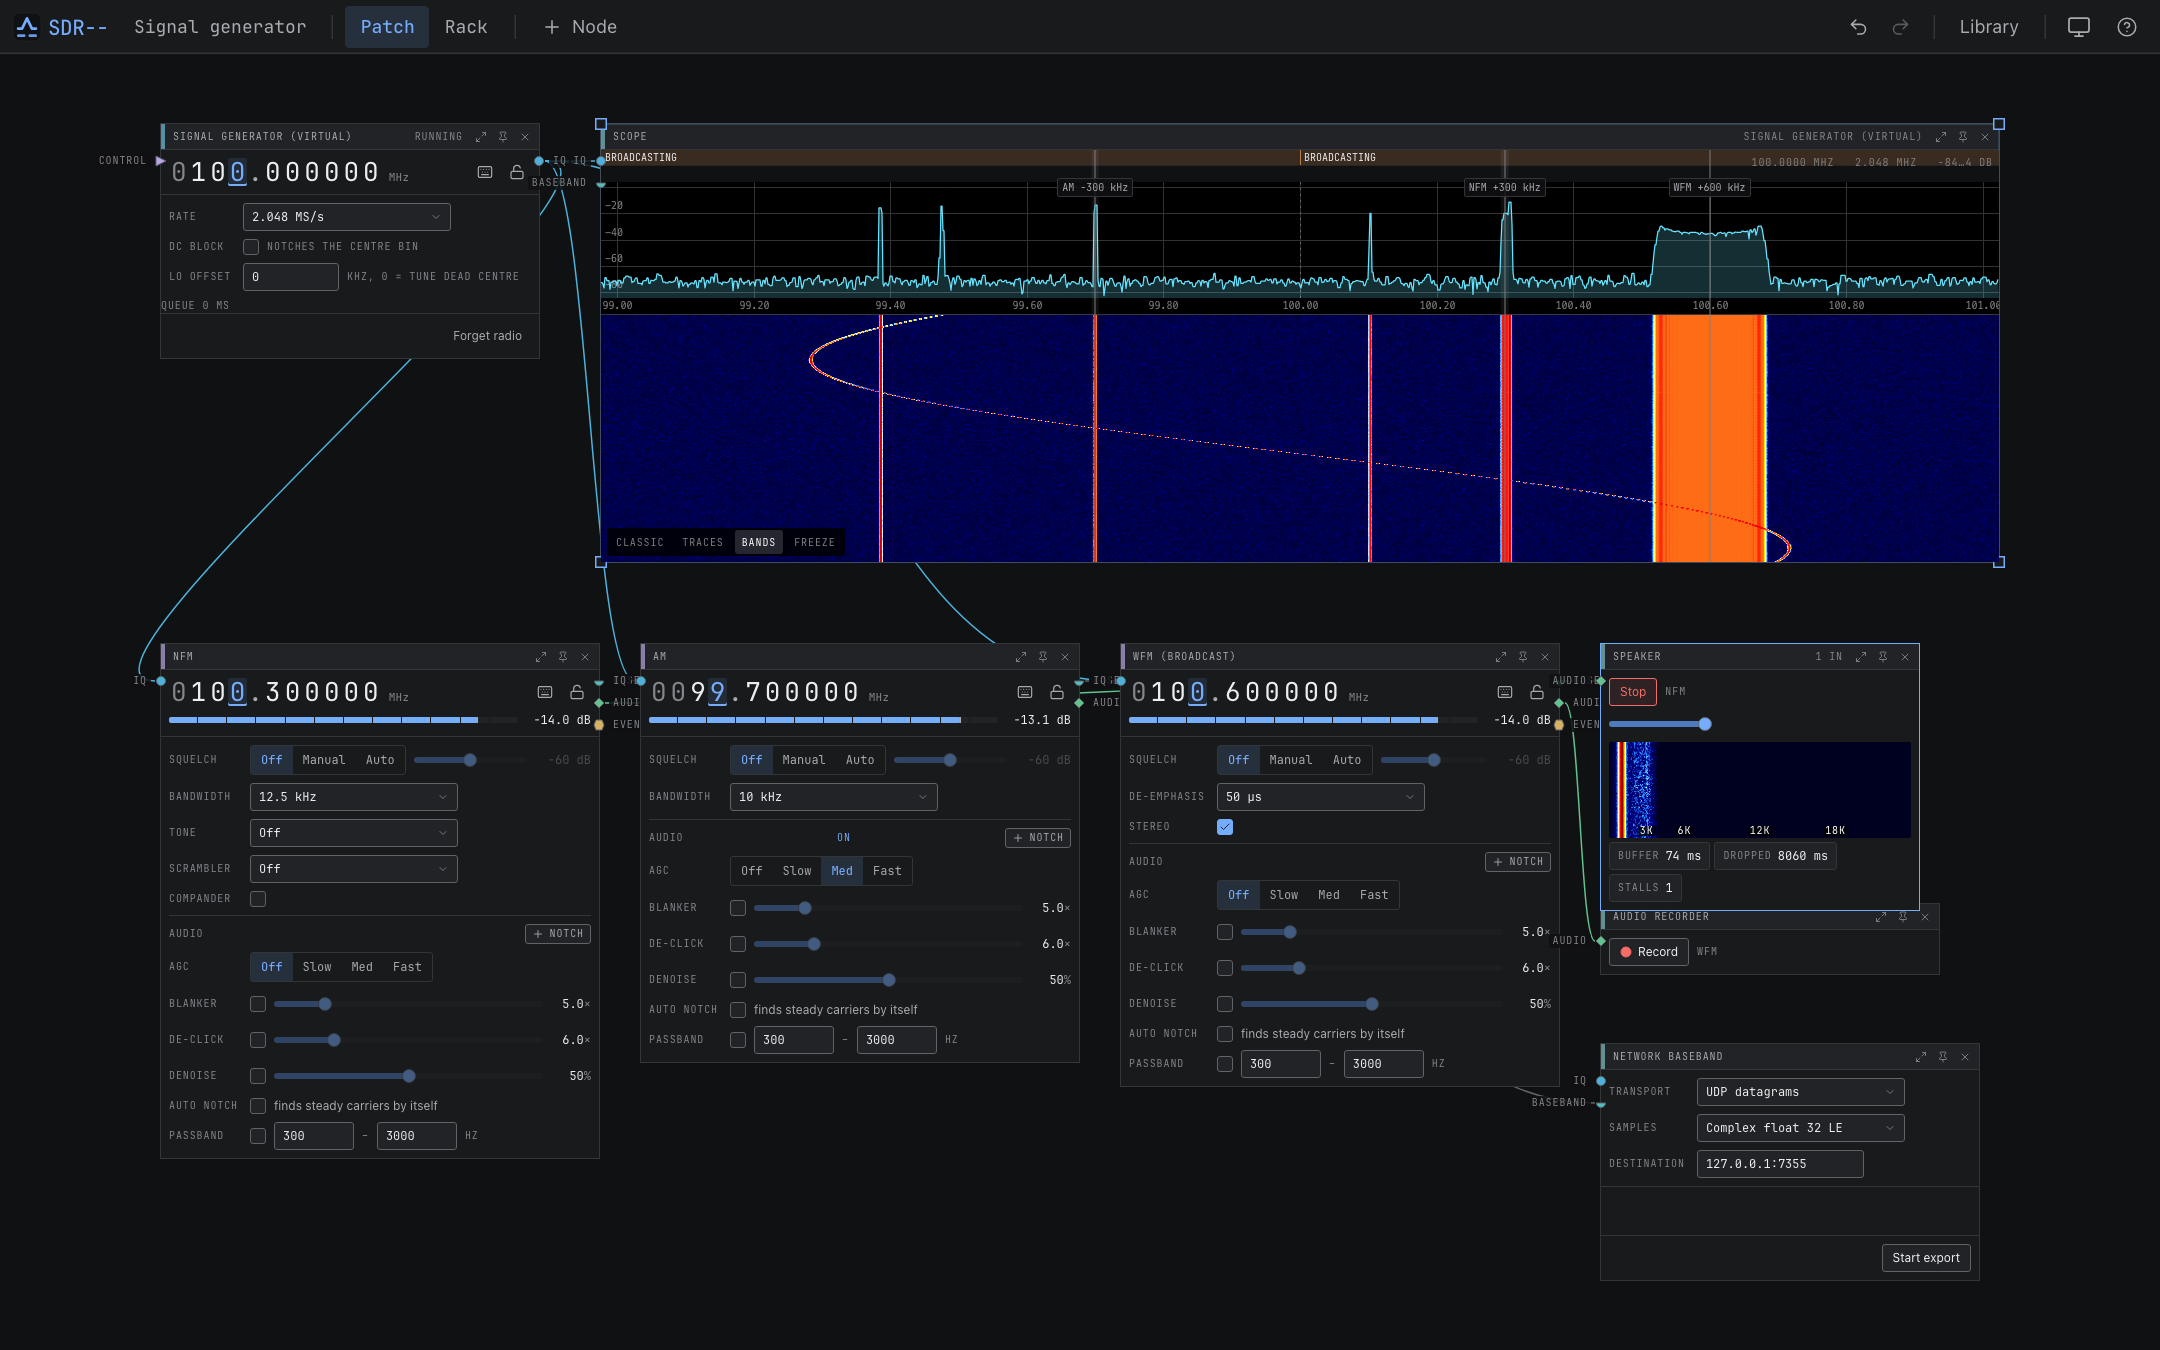The height and width of the screenshot is (1350, 2160).
Task: Click Forget radio button
Action: tap(487, 336)
